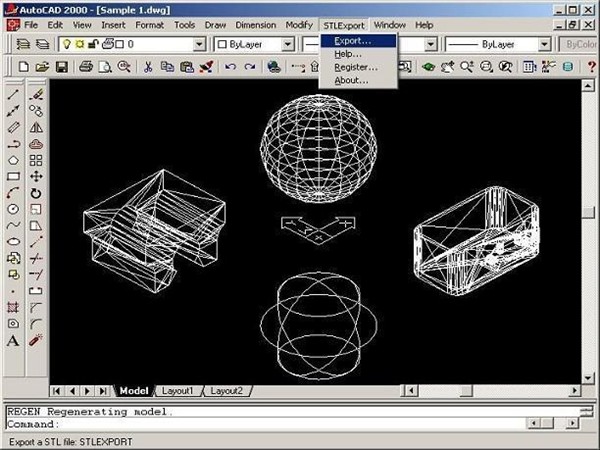The height and width of the screenshot is (450, 600).
Task: Open the Dimension menu
Action: coord(256,25)
